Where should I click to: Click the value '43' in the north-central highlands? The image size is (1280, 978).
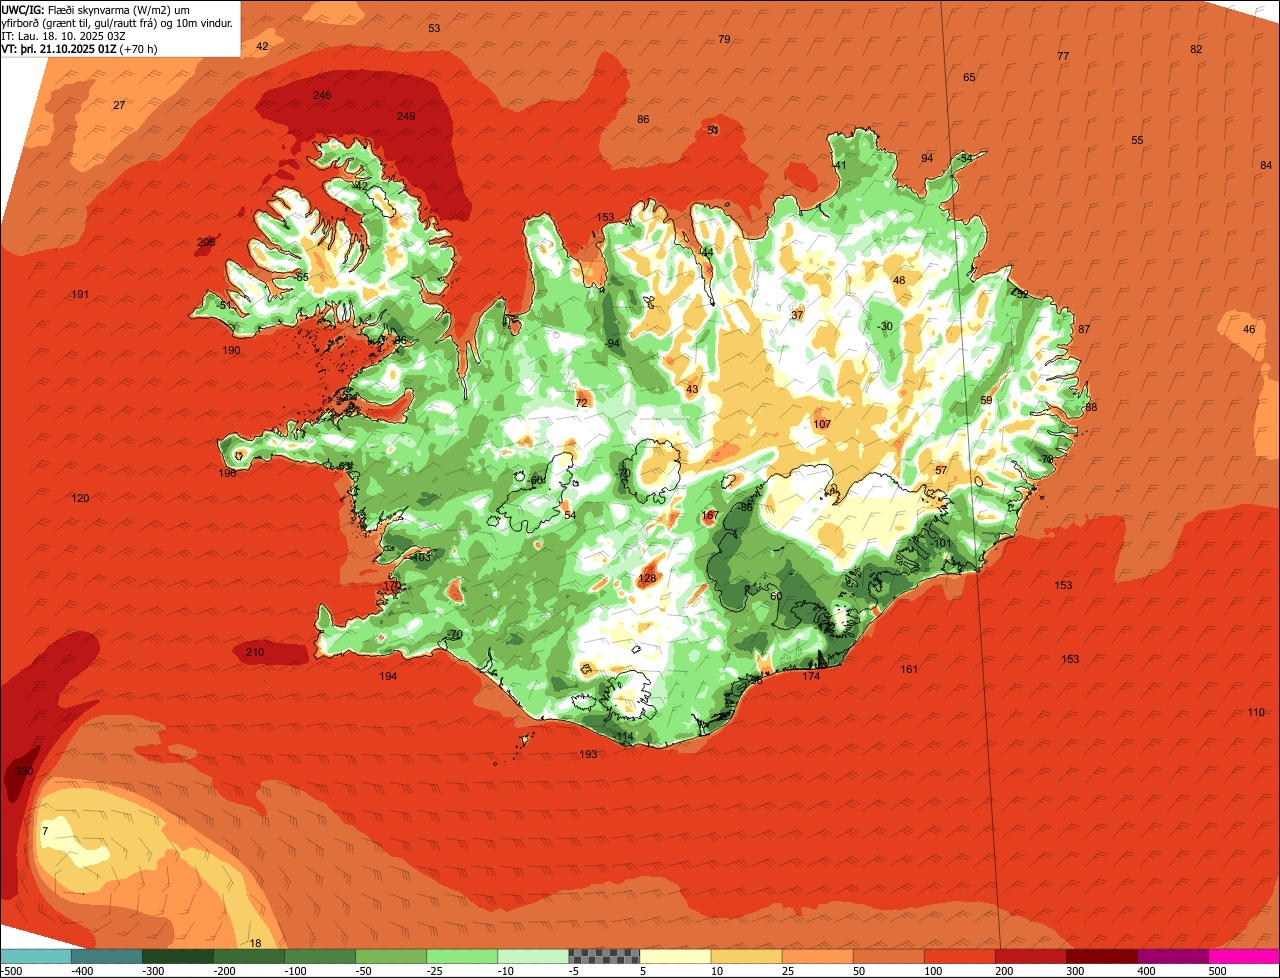click(692, 389)
